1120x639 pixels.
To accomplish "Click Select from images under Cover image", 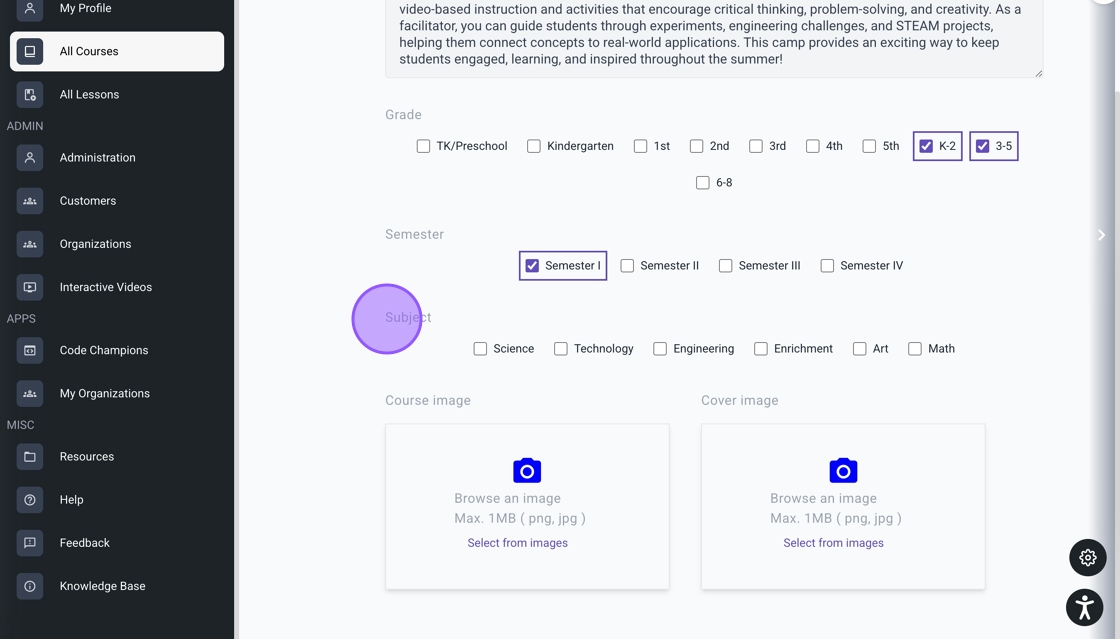I will click(833, 543).
